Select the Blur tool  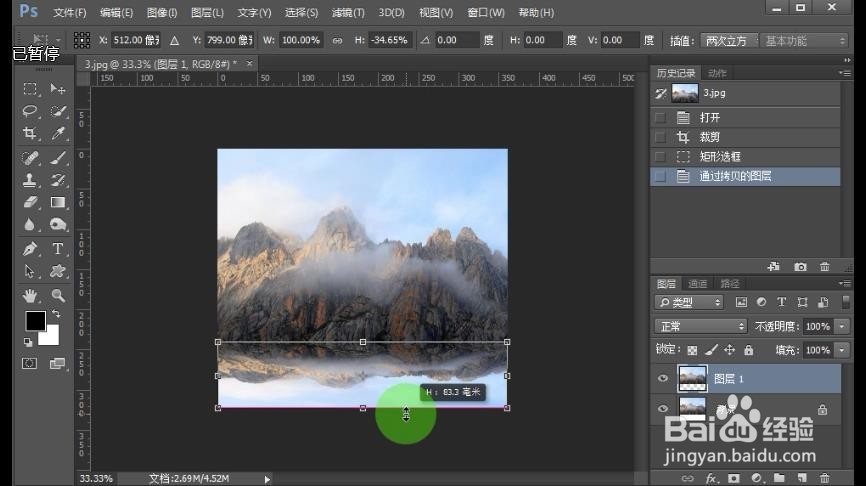click(30, 224)
